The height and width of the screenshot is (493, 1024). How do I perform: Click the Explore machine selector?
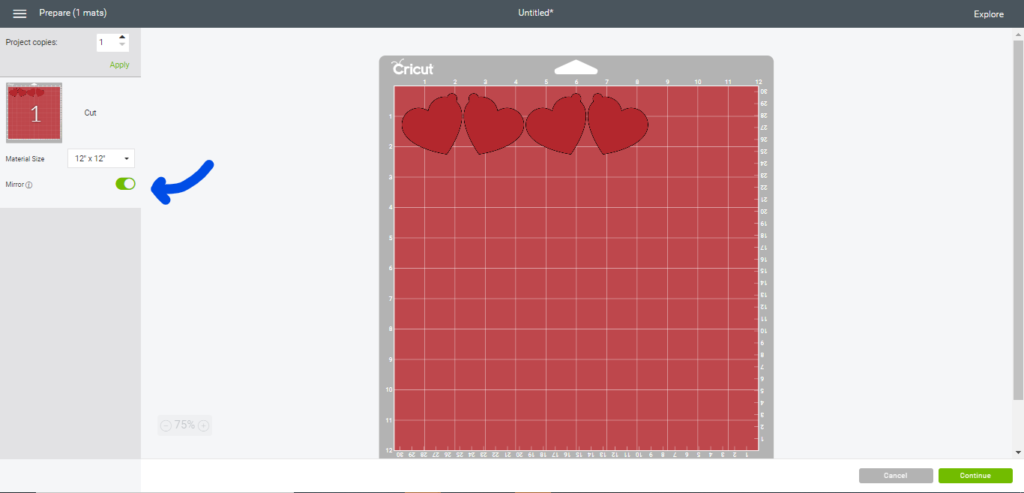[988, 14]
